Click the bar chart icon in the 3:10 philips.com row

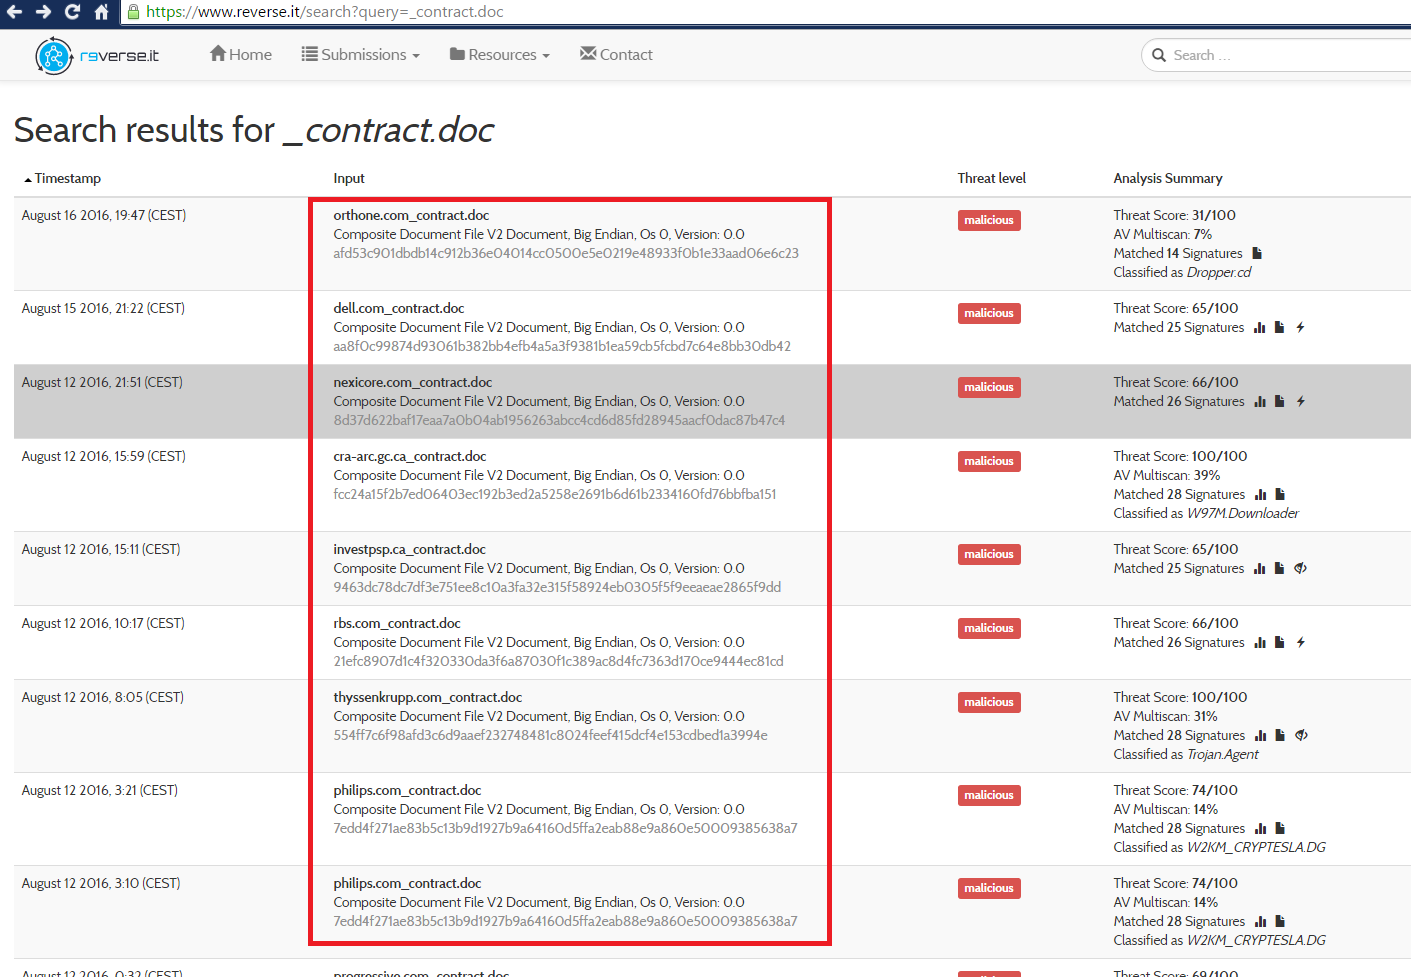point(1261,921)
